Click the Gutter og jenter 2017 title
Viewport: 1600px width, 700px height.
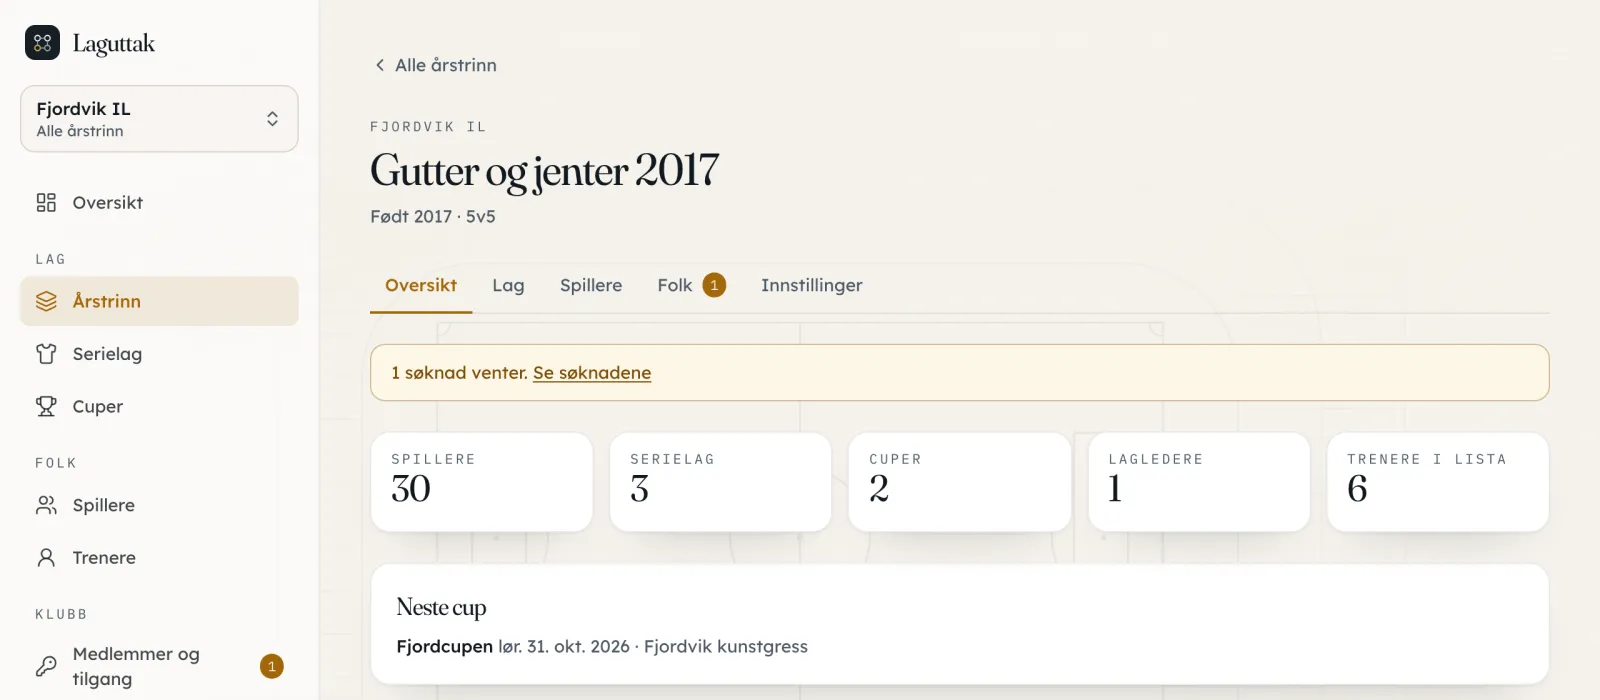[545, 171]
